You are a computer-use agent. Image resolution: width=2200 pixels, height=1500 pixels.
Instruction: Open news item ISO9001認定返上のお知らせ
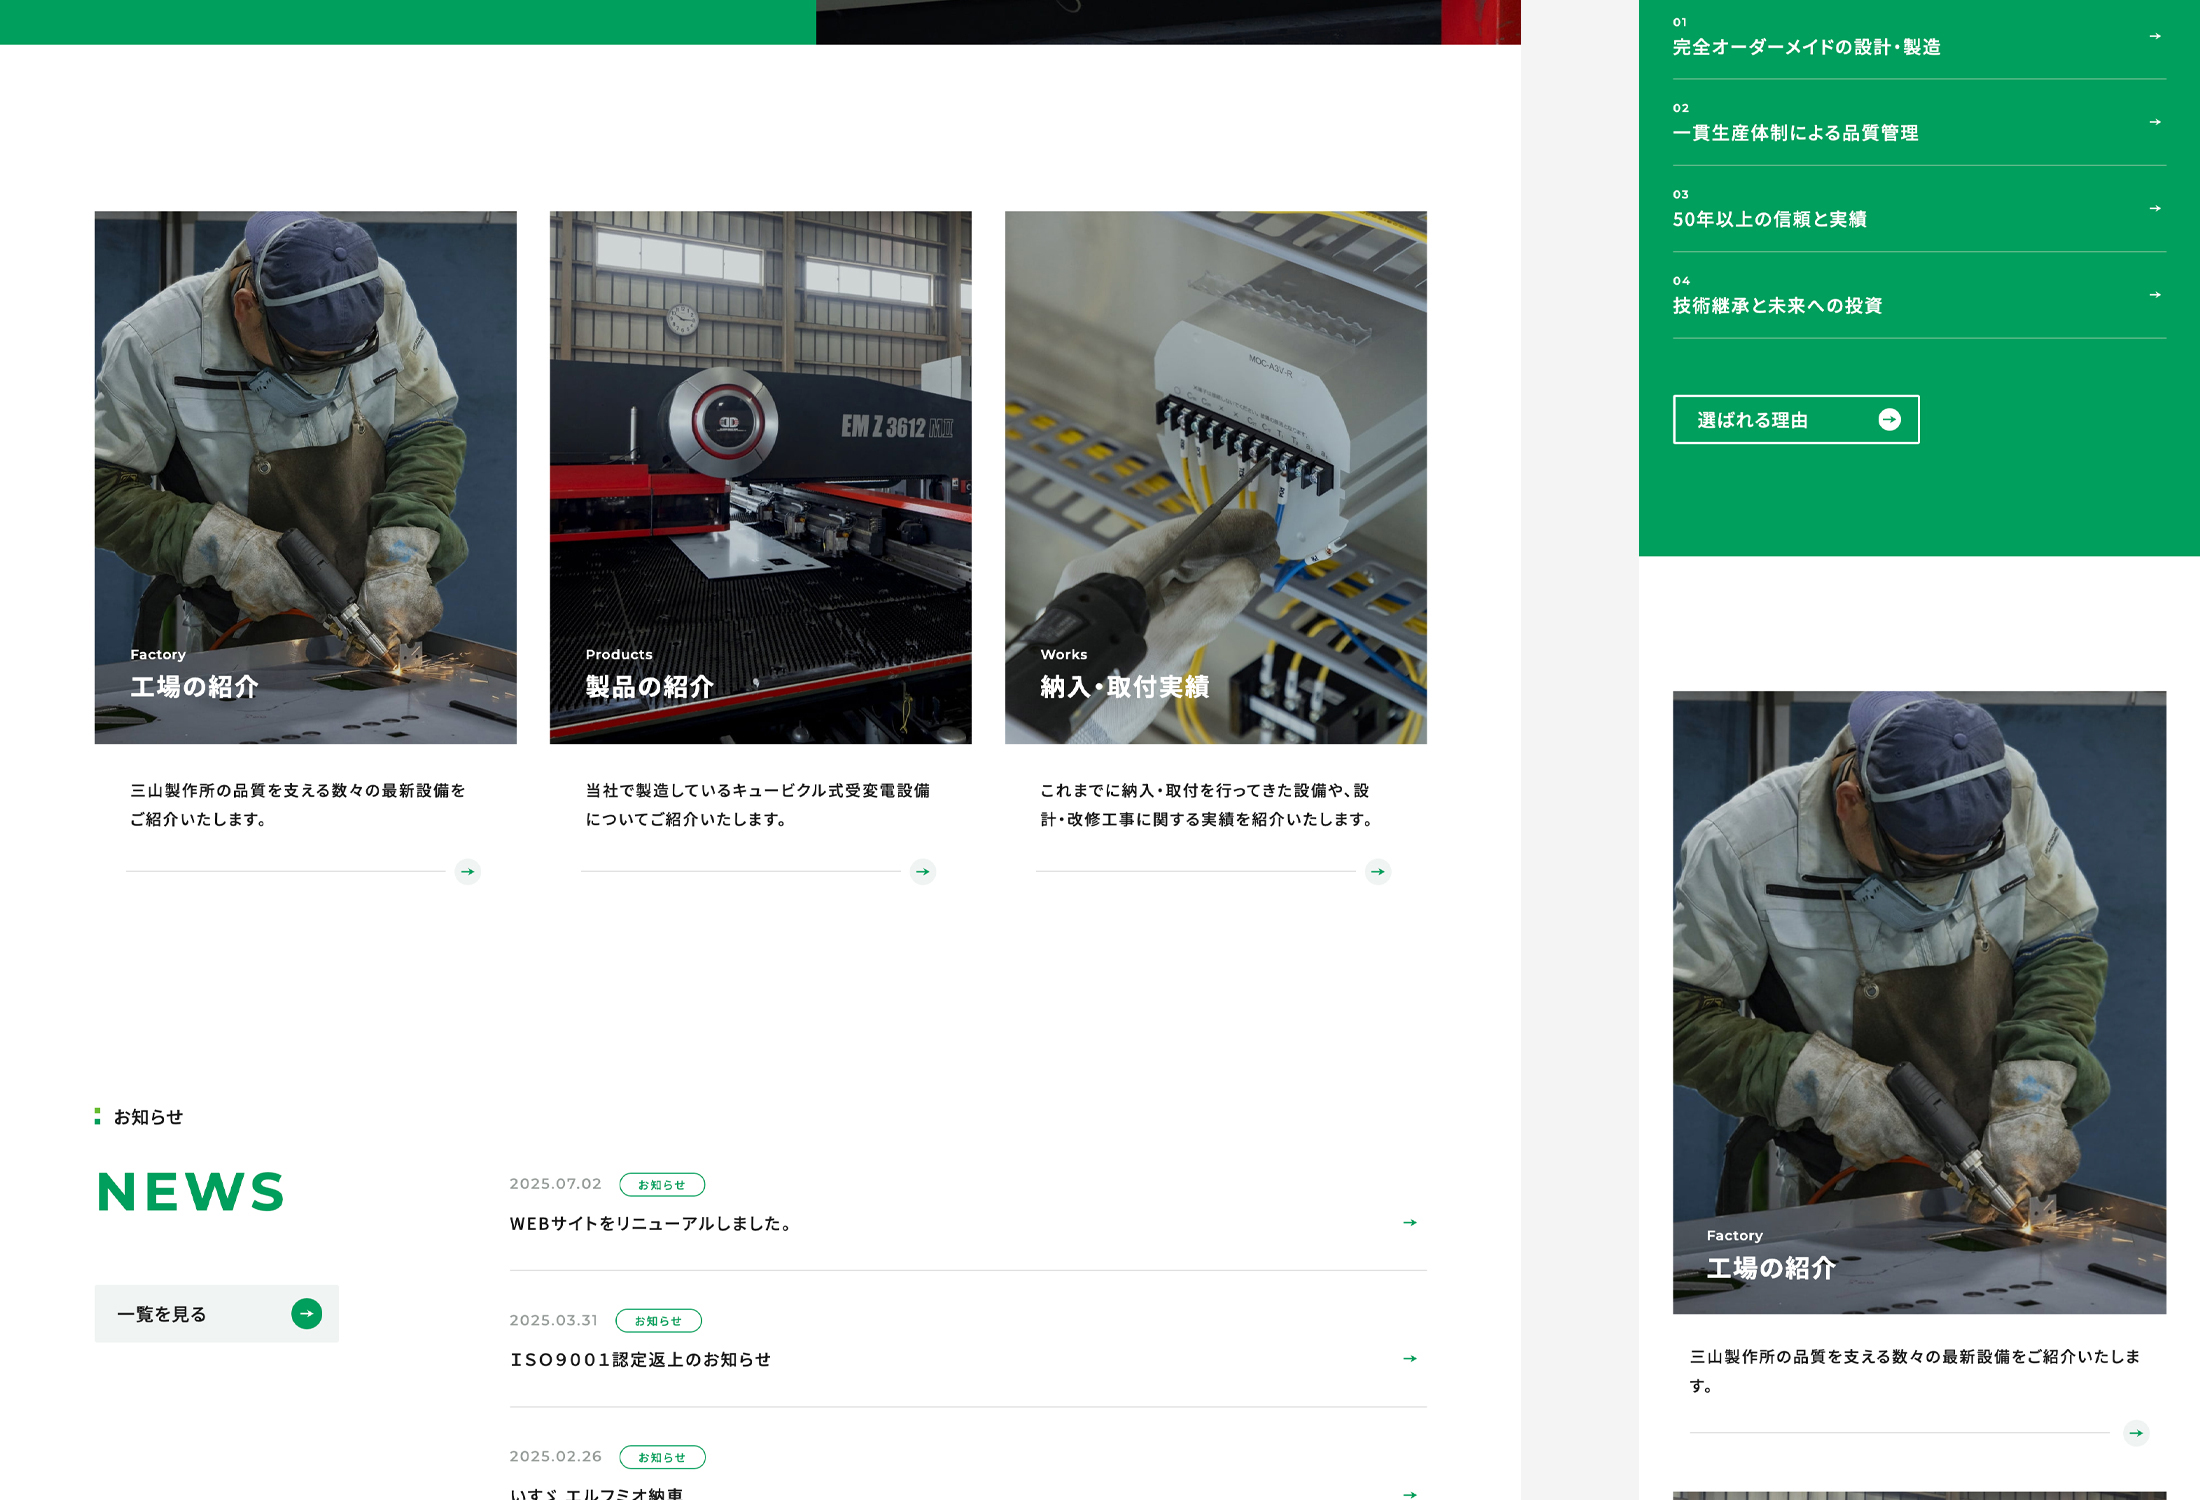point(641,1359)
